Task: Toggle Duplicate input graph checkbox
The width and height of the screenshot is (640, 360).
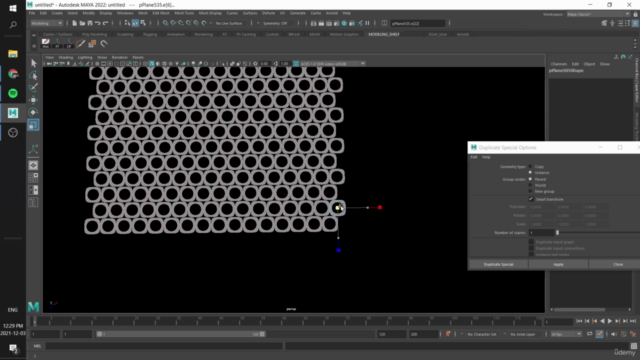Action: [531, 242]
